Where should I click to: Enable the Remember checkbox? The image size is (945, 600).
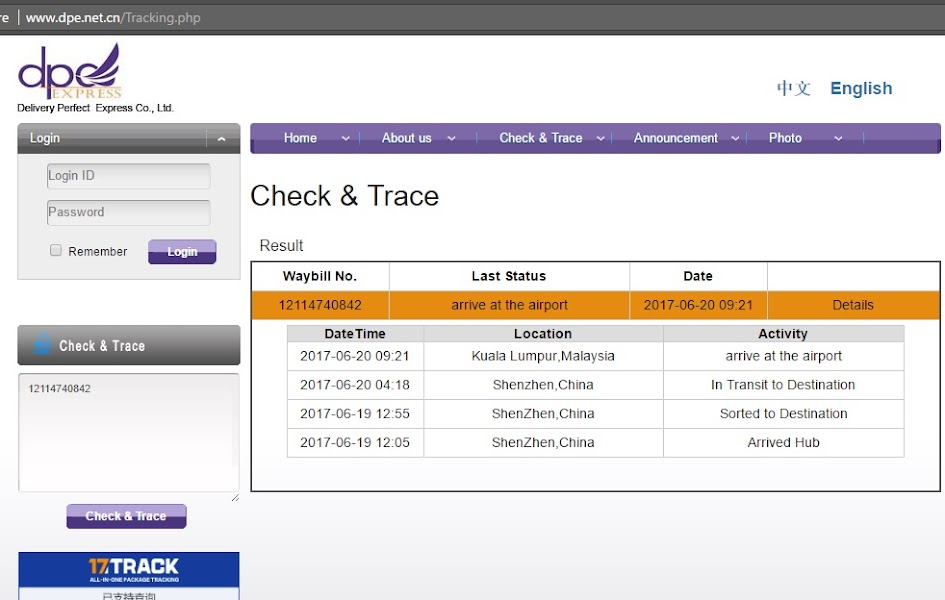pos(56,250)
